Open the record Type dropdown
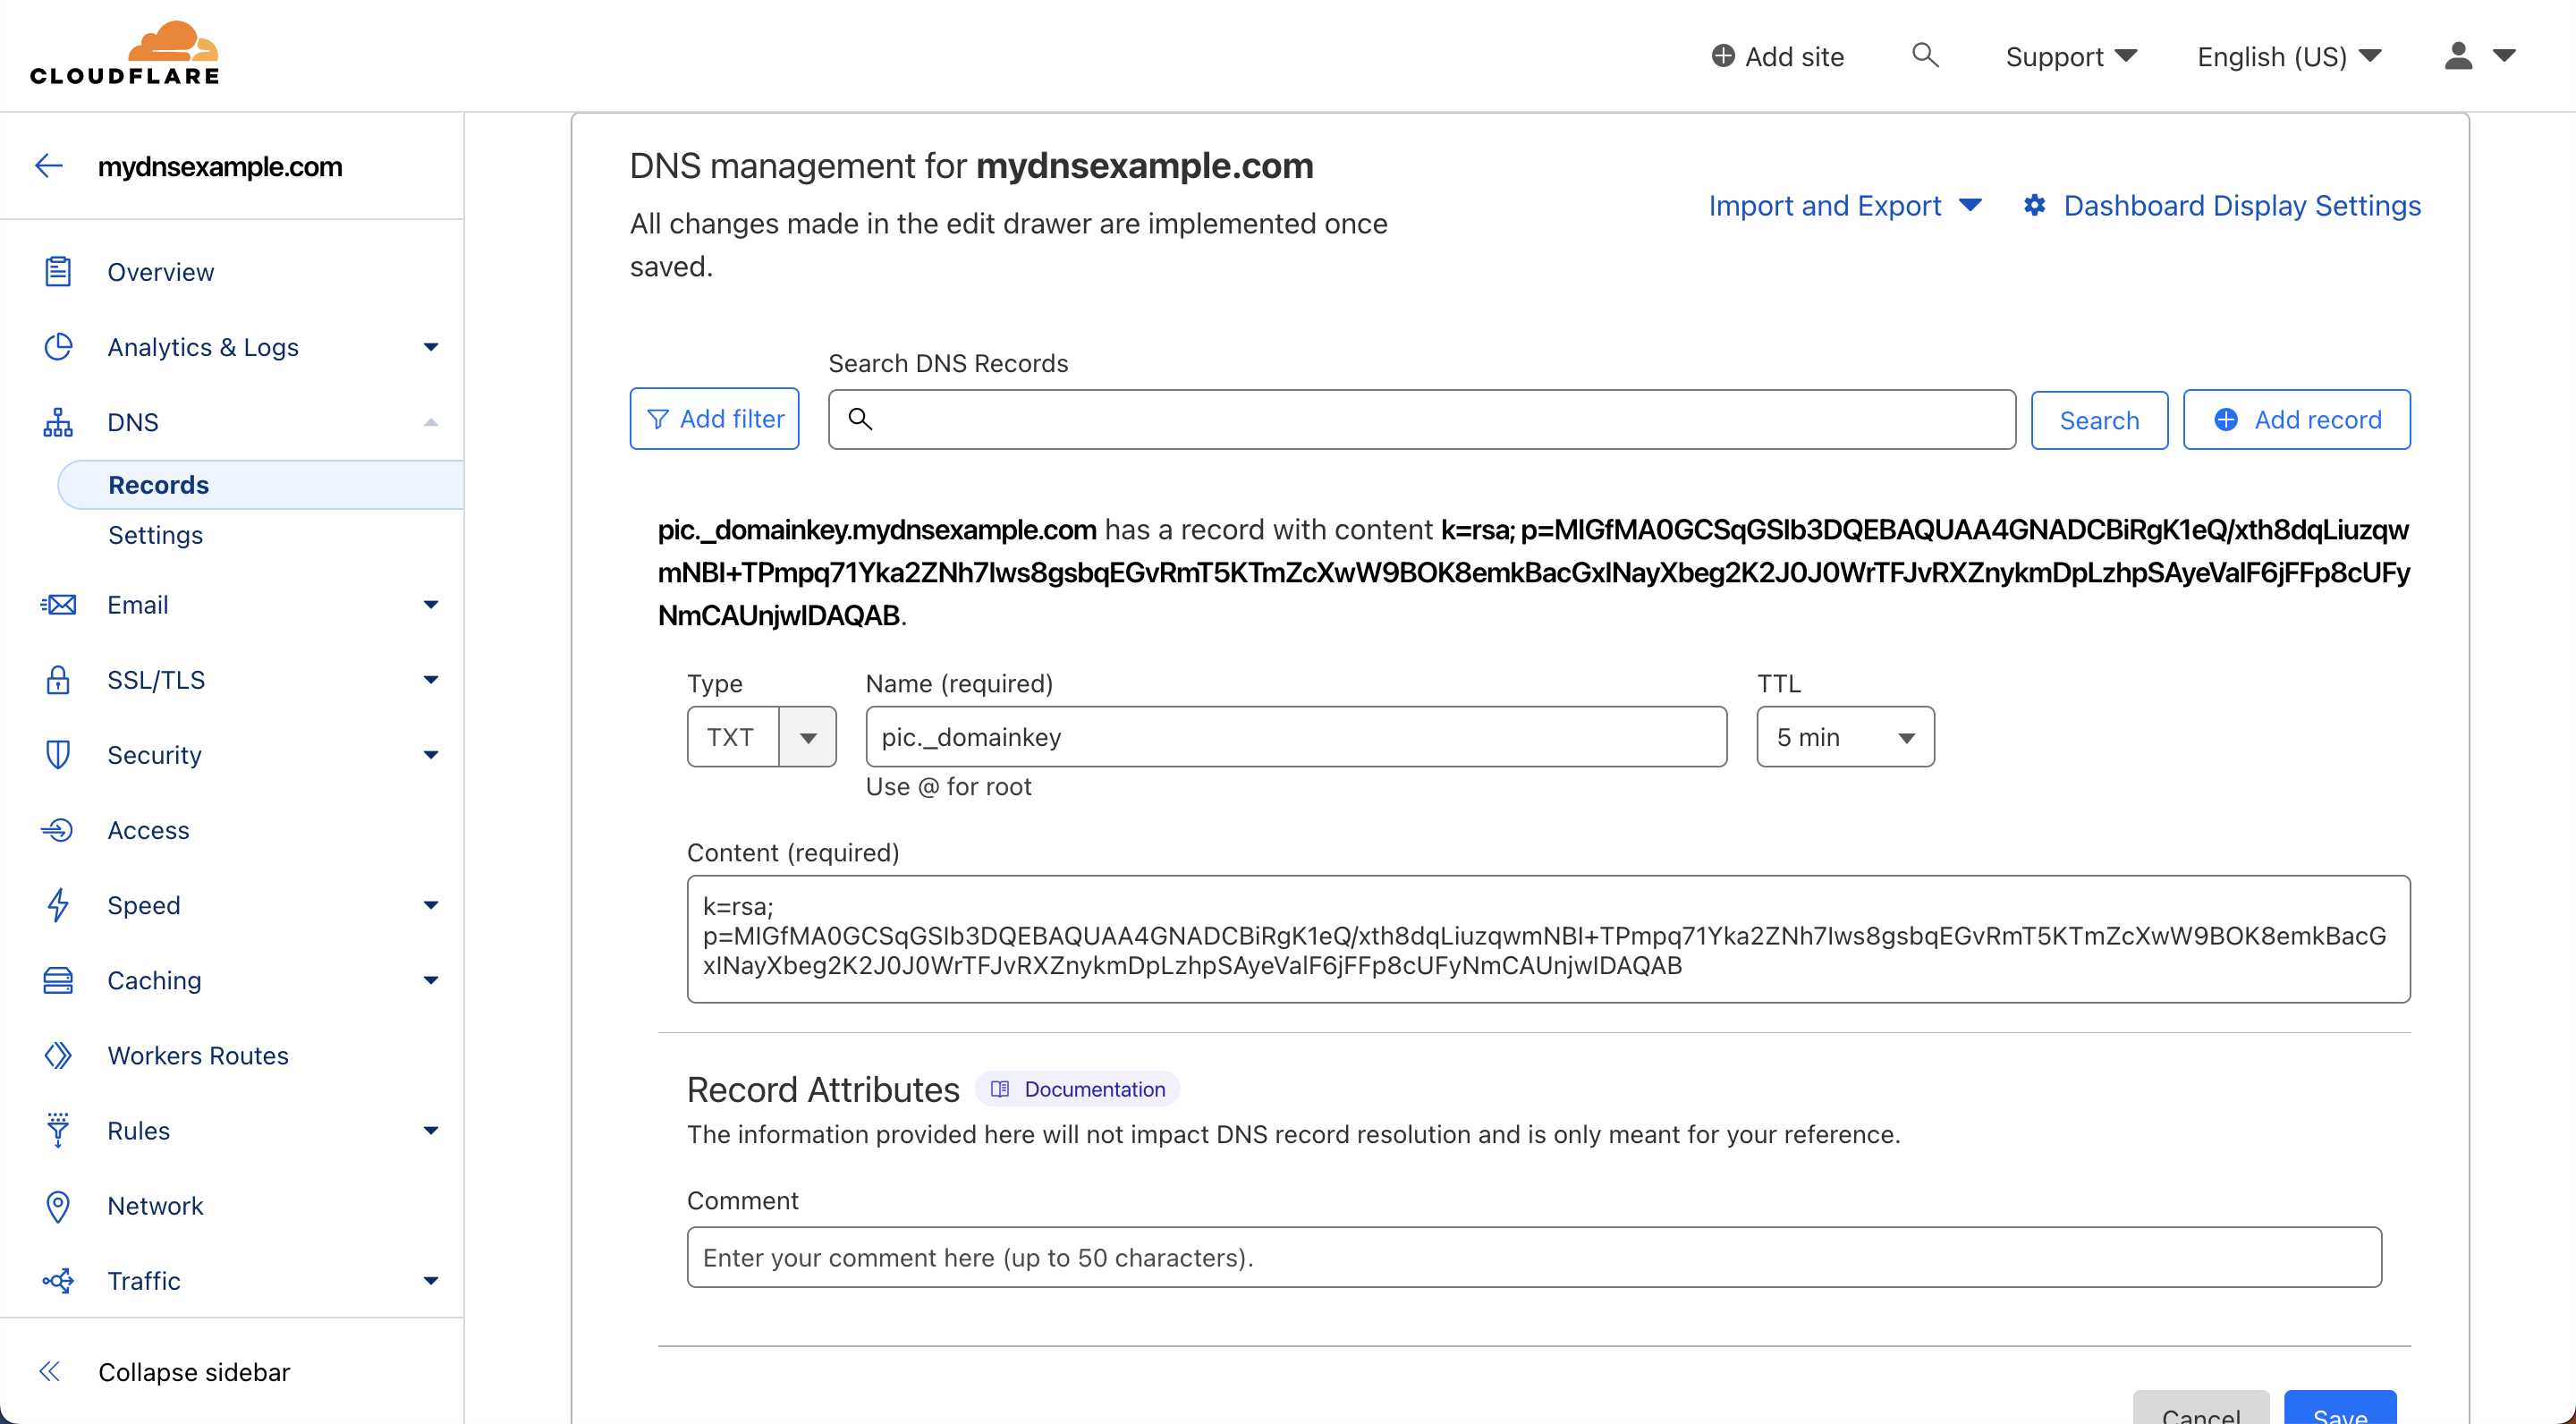The width and height of the screenshot is (2576, 1424). click(x=808, y=737)
